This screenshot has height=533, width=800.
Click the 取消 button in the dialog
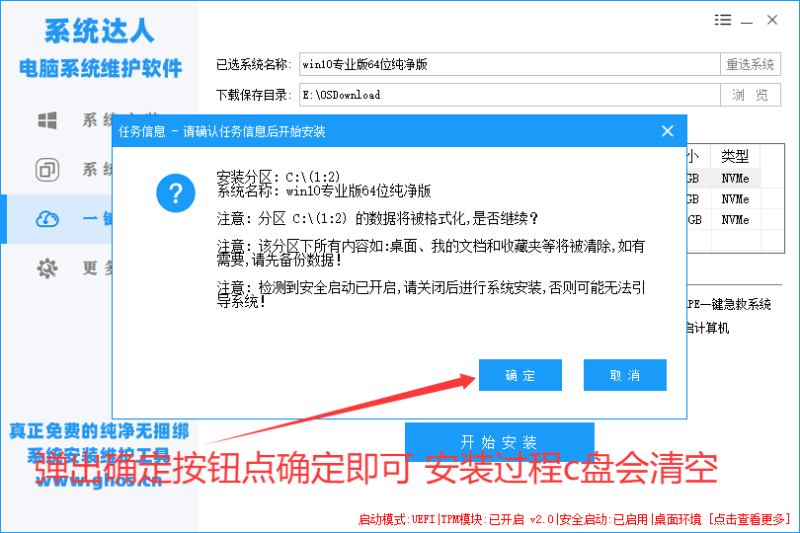click(625, 375)
